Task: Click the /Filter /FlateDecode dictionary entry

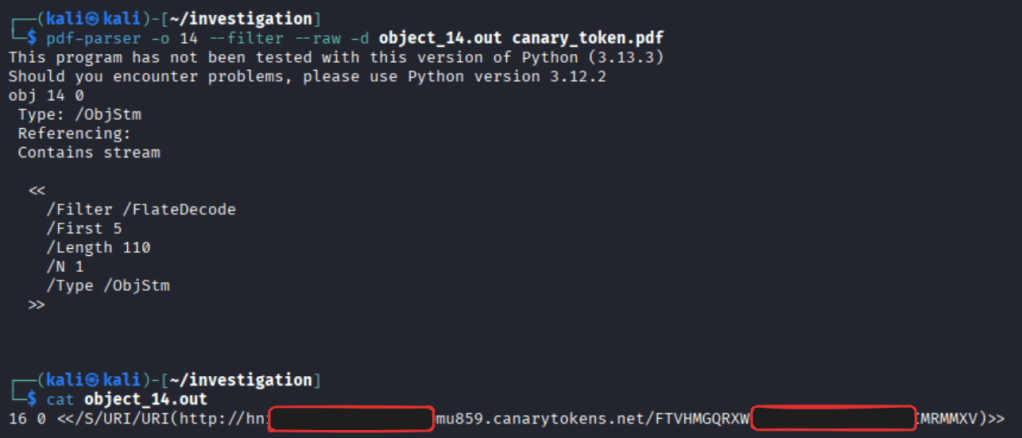Action: pos(140,209)
